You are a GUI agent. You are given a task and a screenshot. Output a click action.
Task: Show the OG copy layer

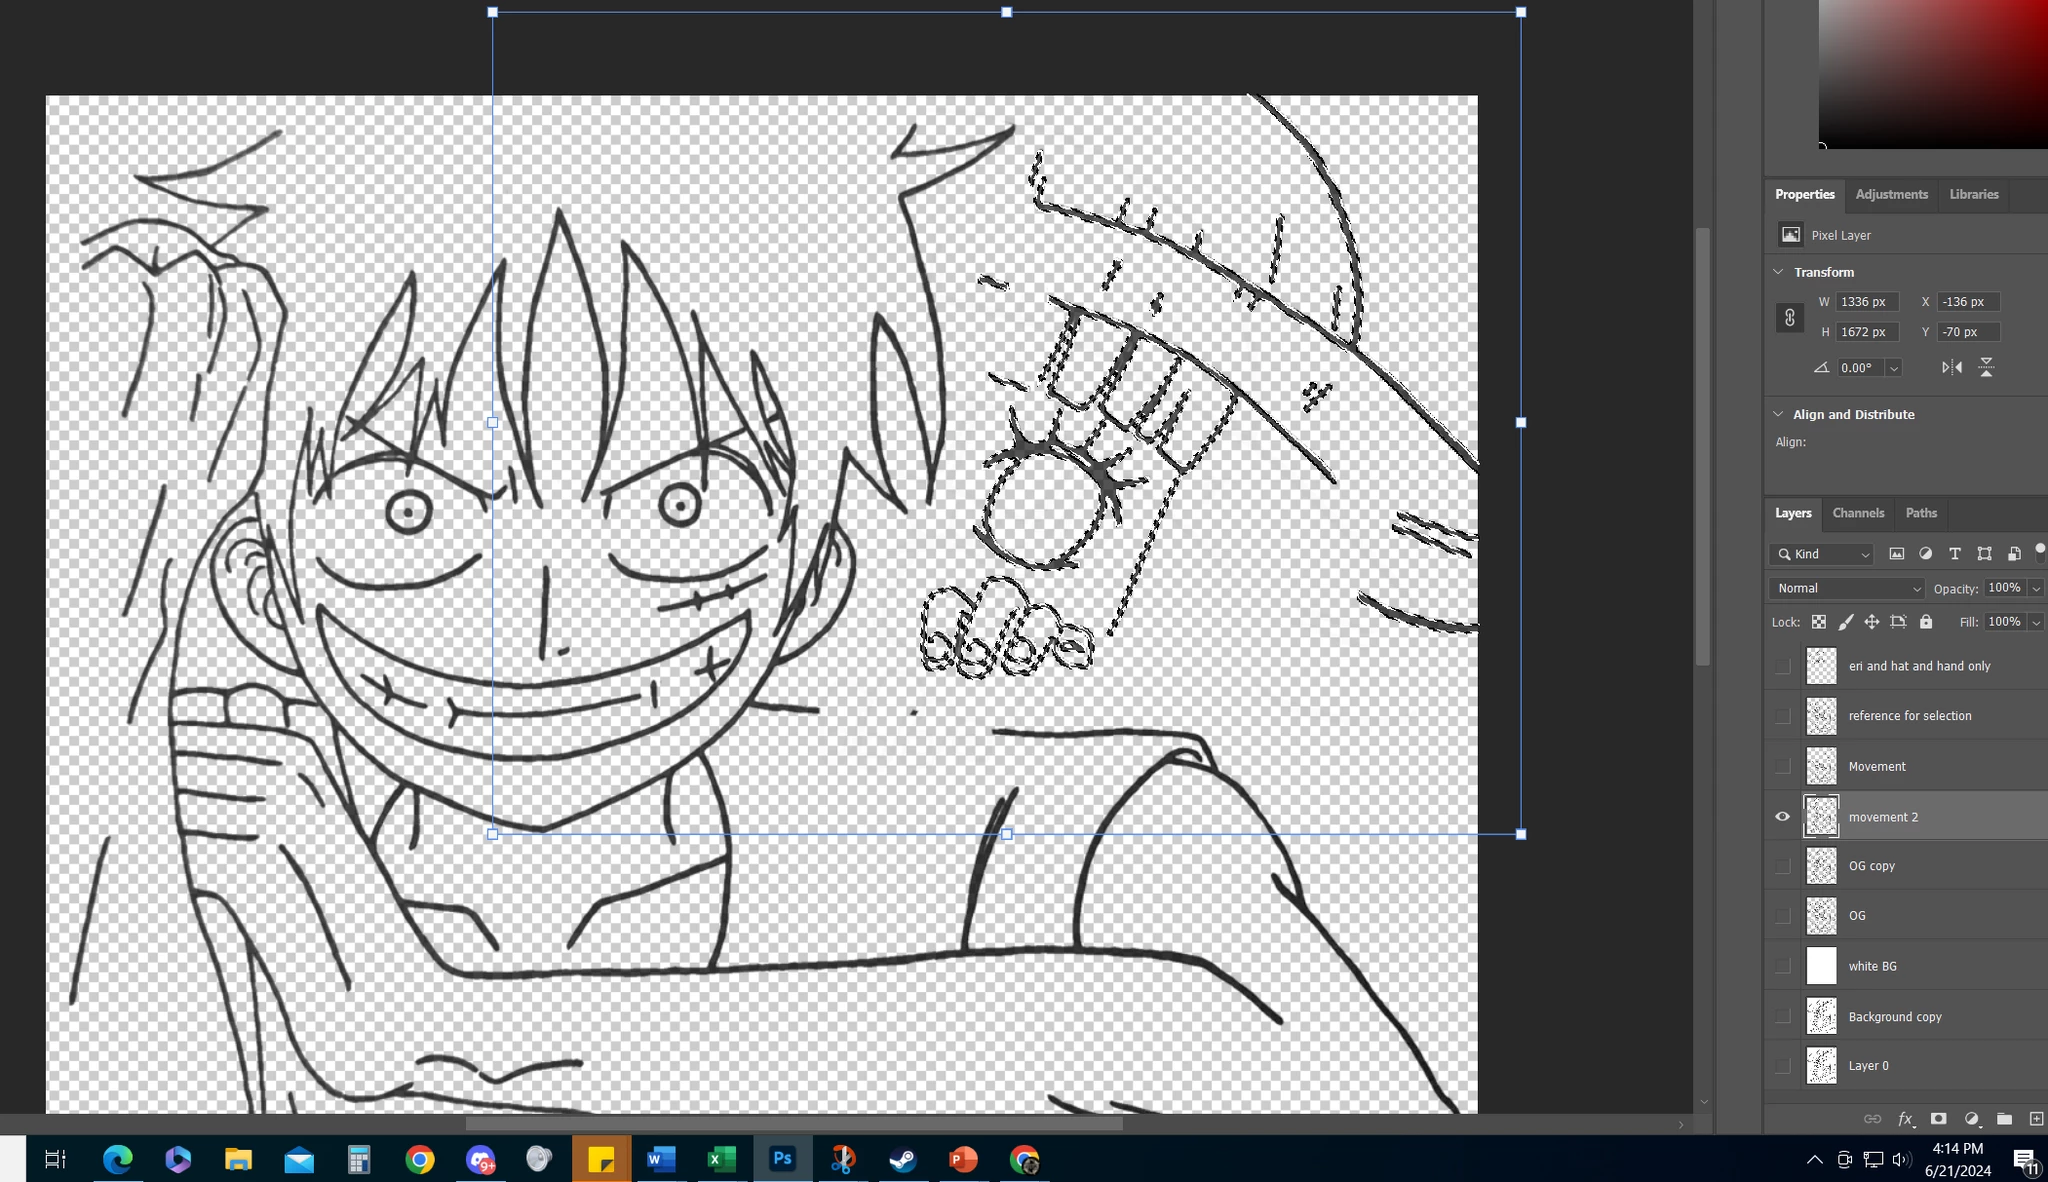1782,866
